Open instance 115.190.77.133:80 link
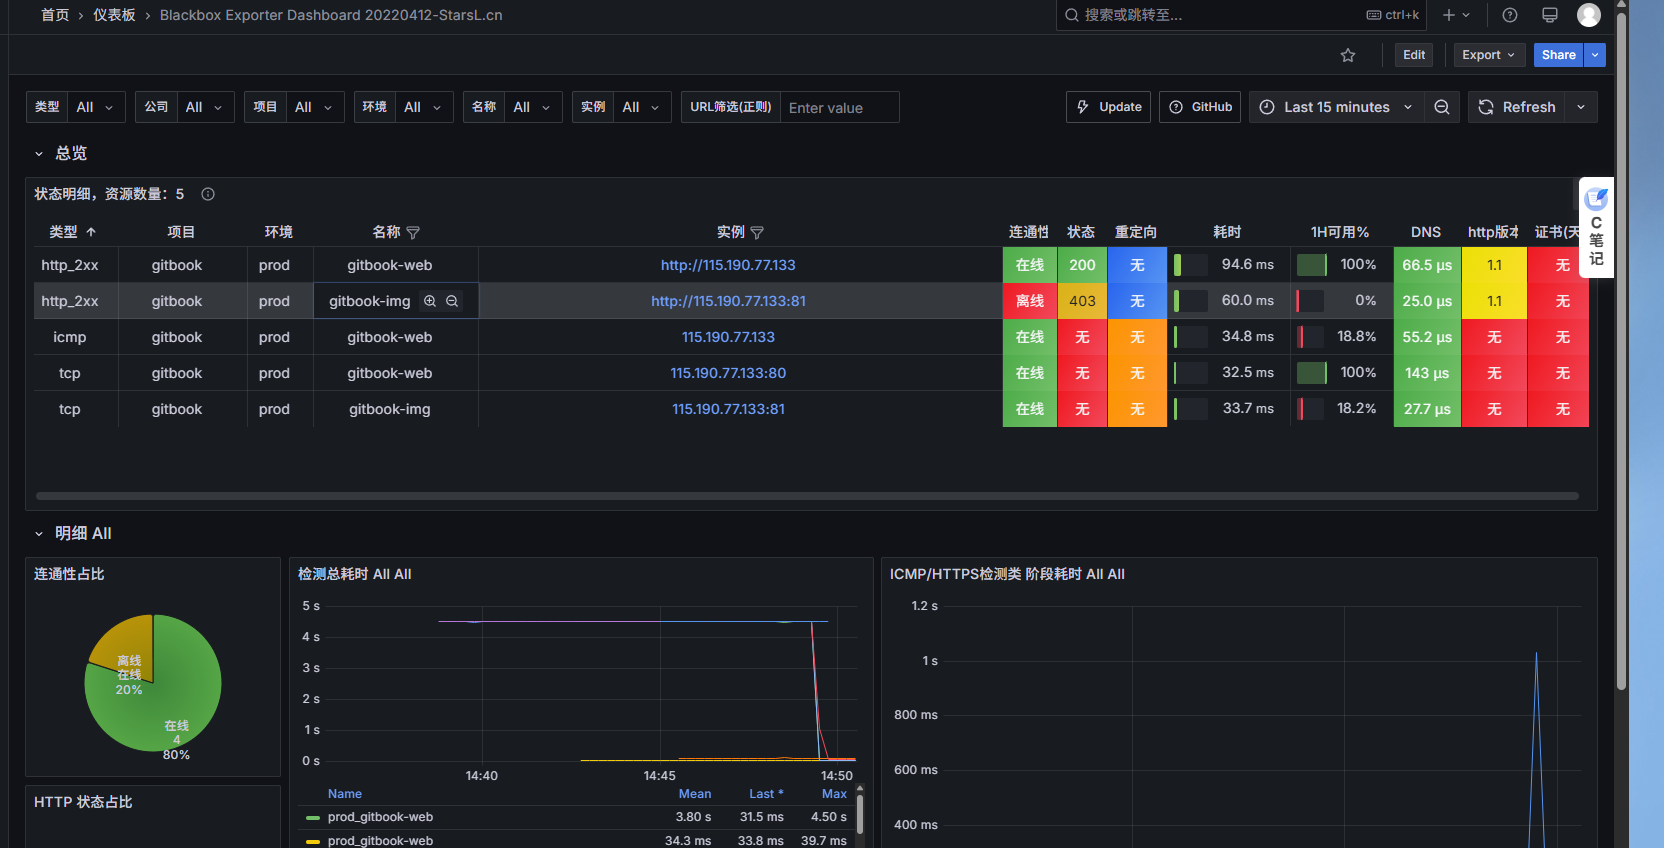Screen dimensions: 1664x848 point(728,373)
